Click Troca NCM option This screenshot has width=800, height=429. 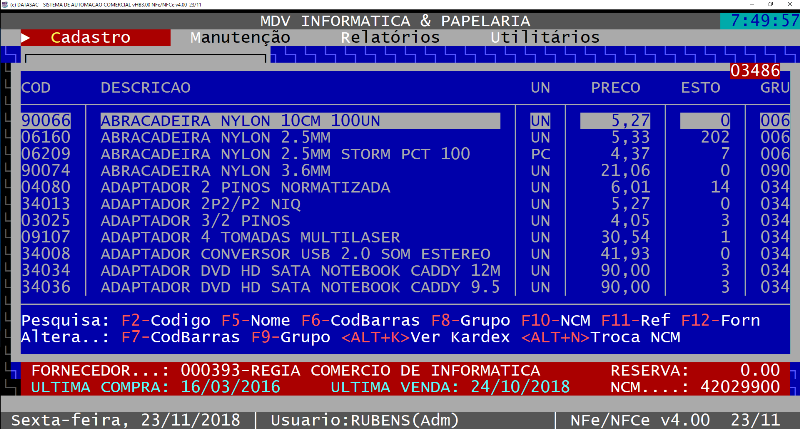[640, 338]
